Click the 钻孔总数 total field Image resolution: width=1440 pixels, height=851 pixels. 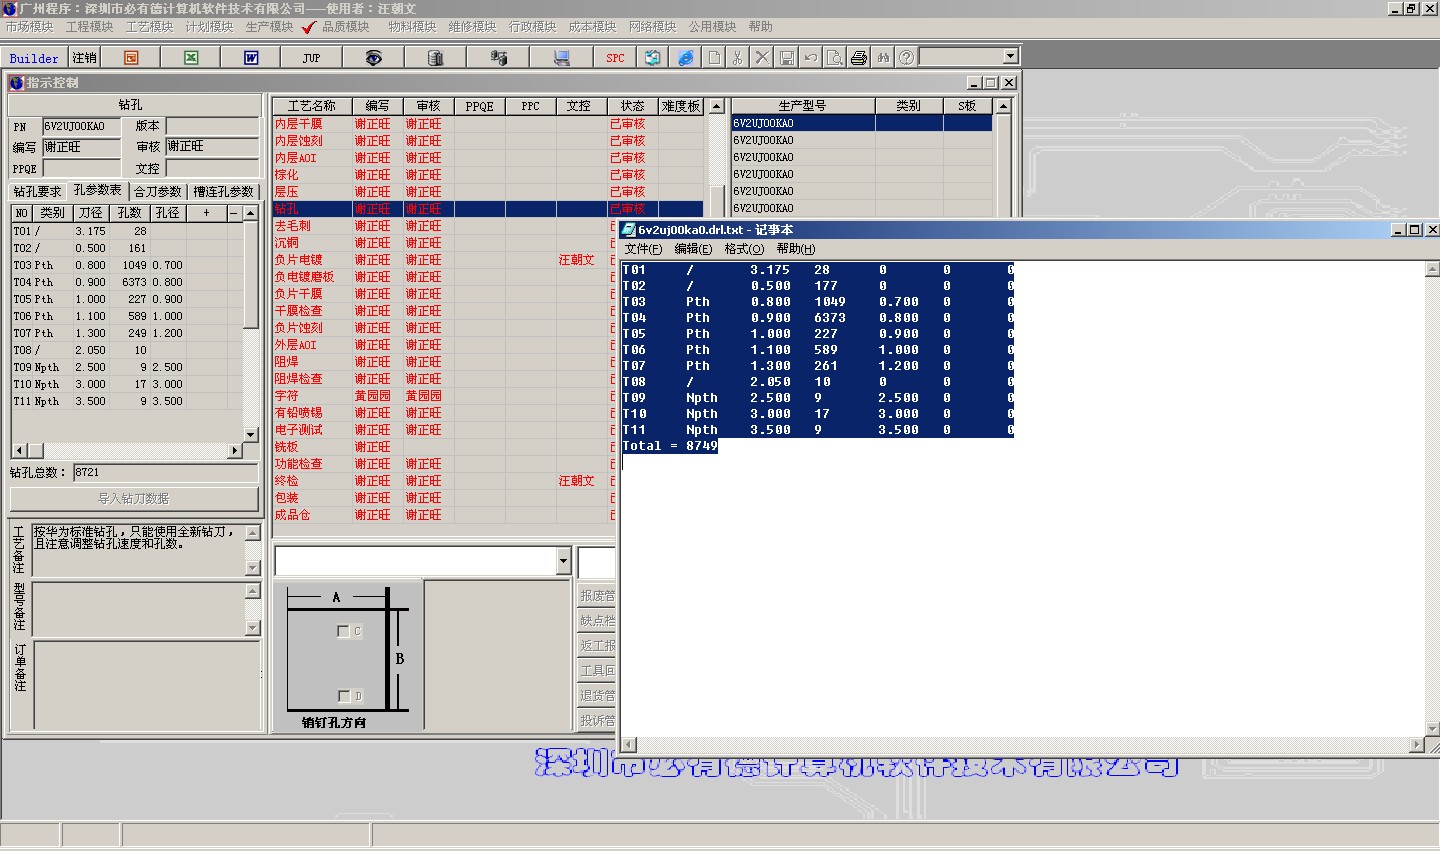(166, 472)
